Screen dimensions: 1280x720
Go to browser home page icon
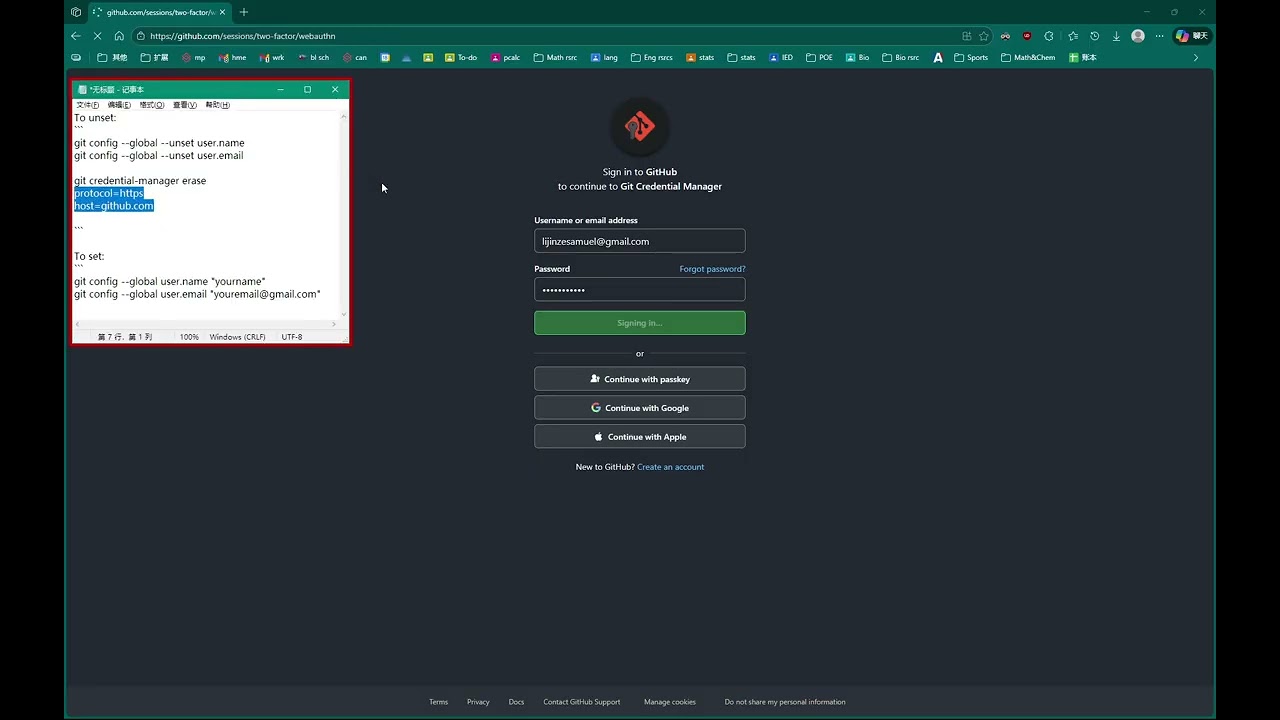[x=119, y=36]
